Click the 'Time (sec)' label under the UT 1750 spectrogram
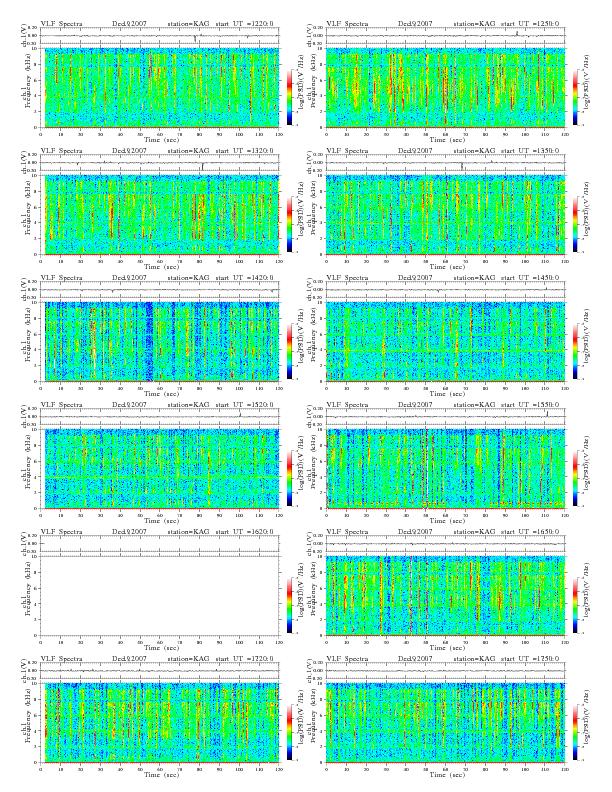The height and width of the screenshot is (792, 612). pyautogui.click(x=447, y=774)
